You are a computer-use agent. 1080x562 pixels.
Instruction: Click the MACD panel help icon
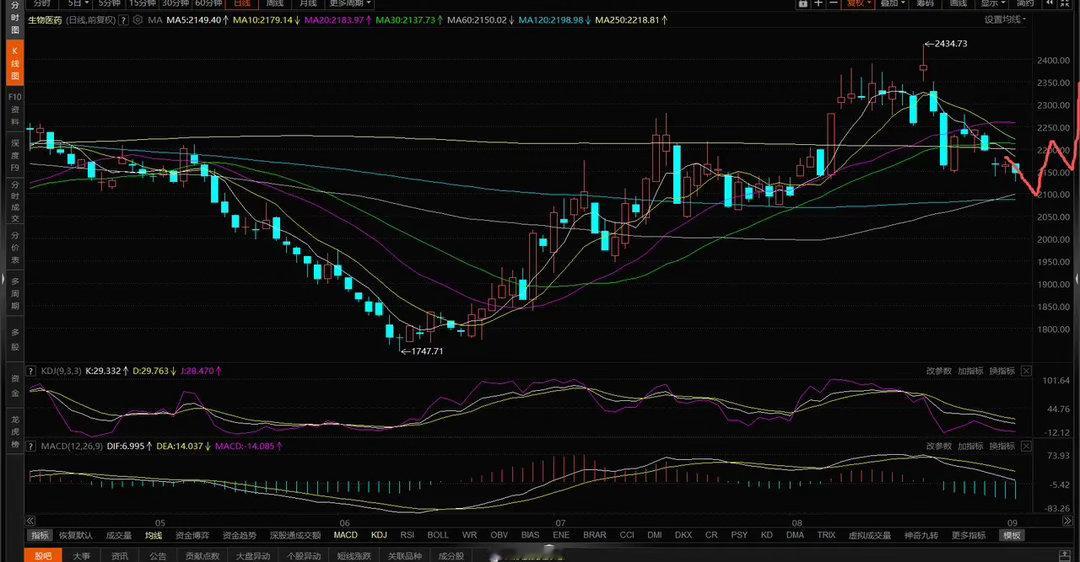coord(31,446)
